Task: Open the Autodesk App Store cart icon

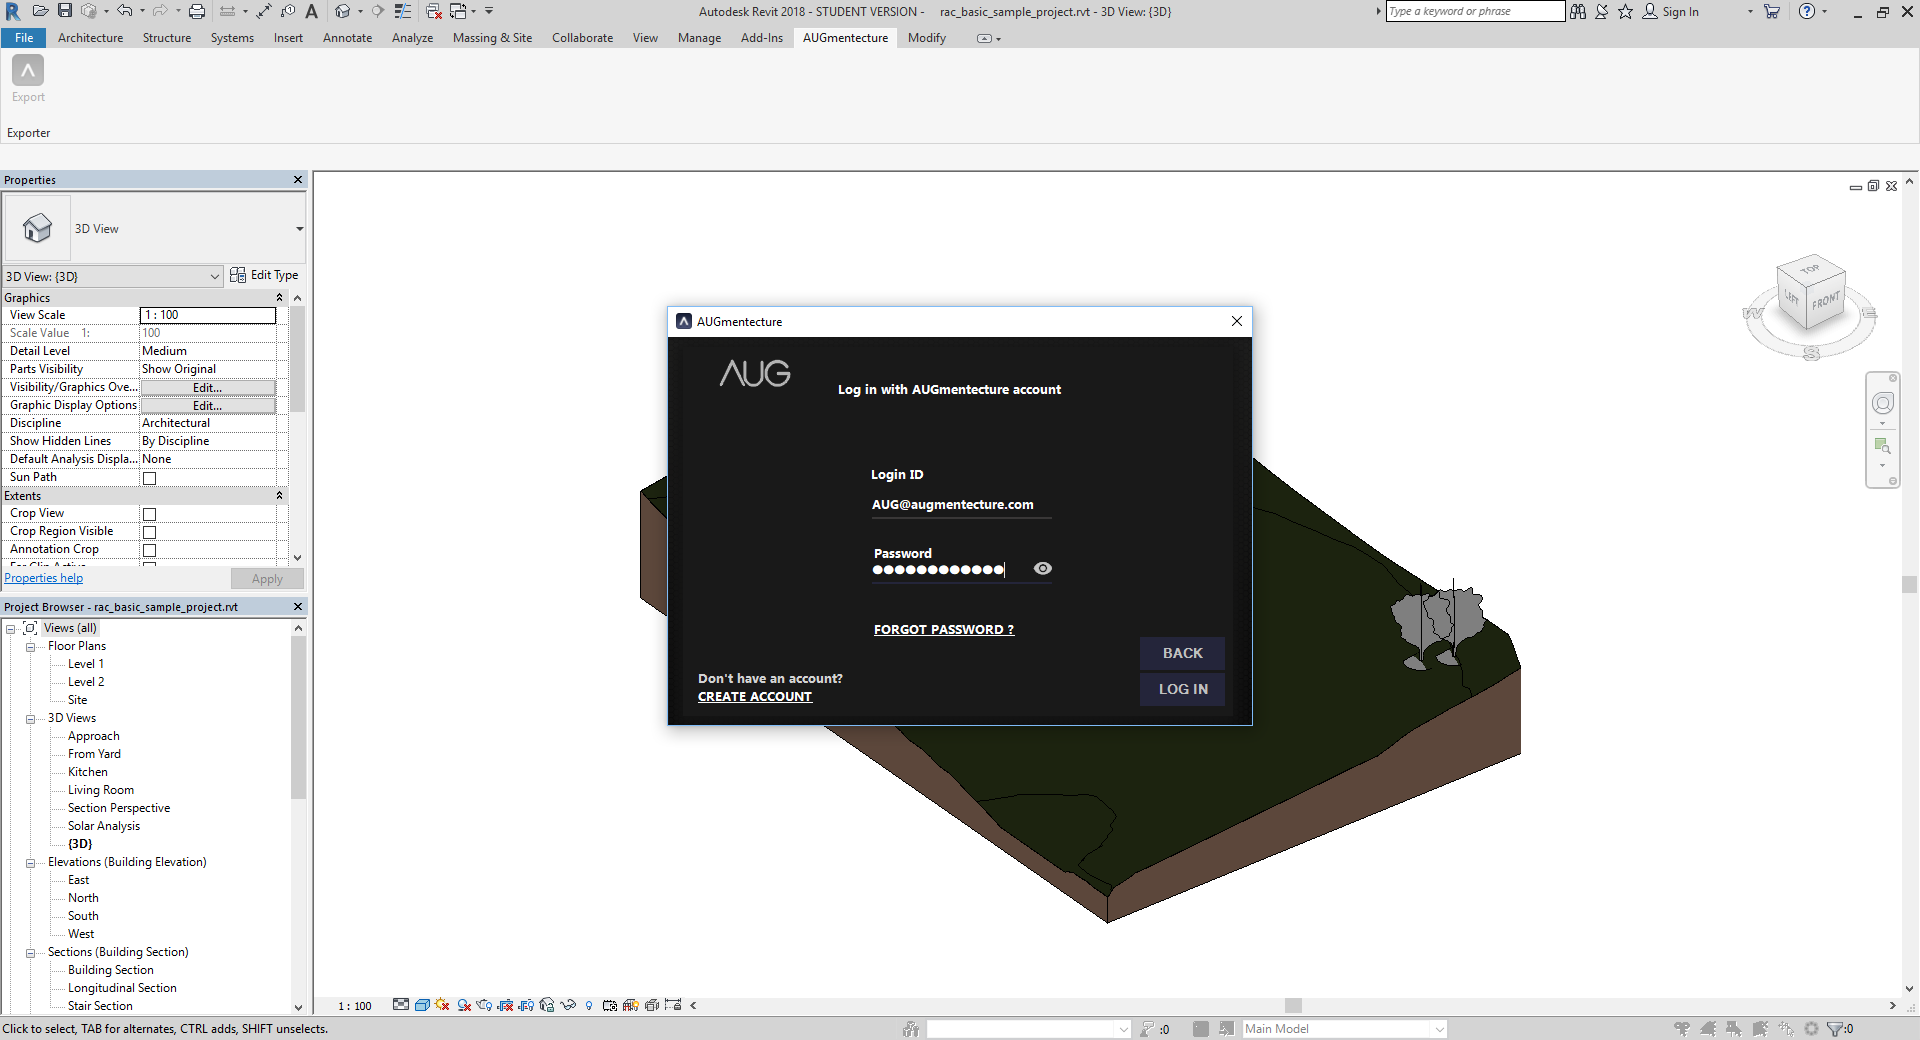Action: [1772, 11]
